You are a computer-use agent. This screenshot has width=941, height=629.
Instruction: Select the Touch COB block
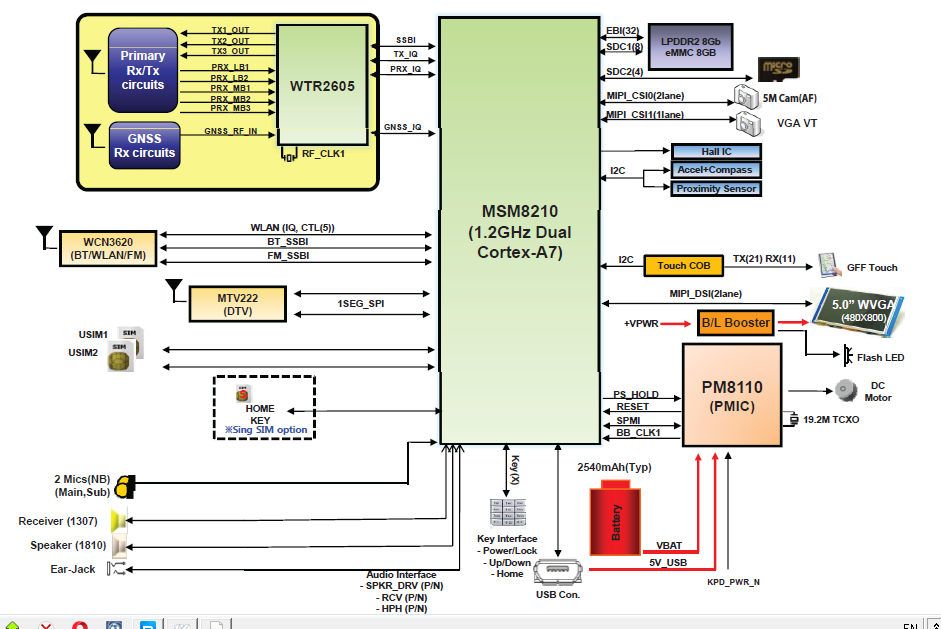click(684, 265)
